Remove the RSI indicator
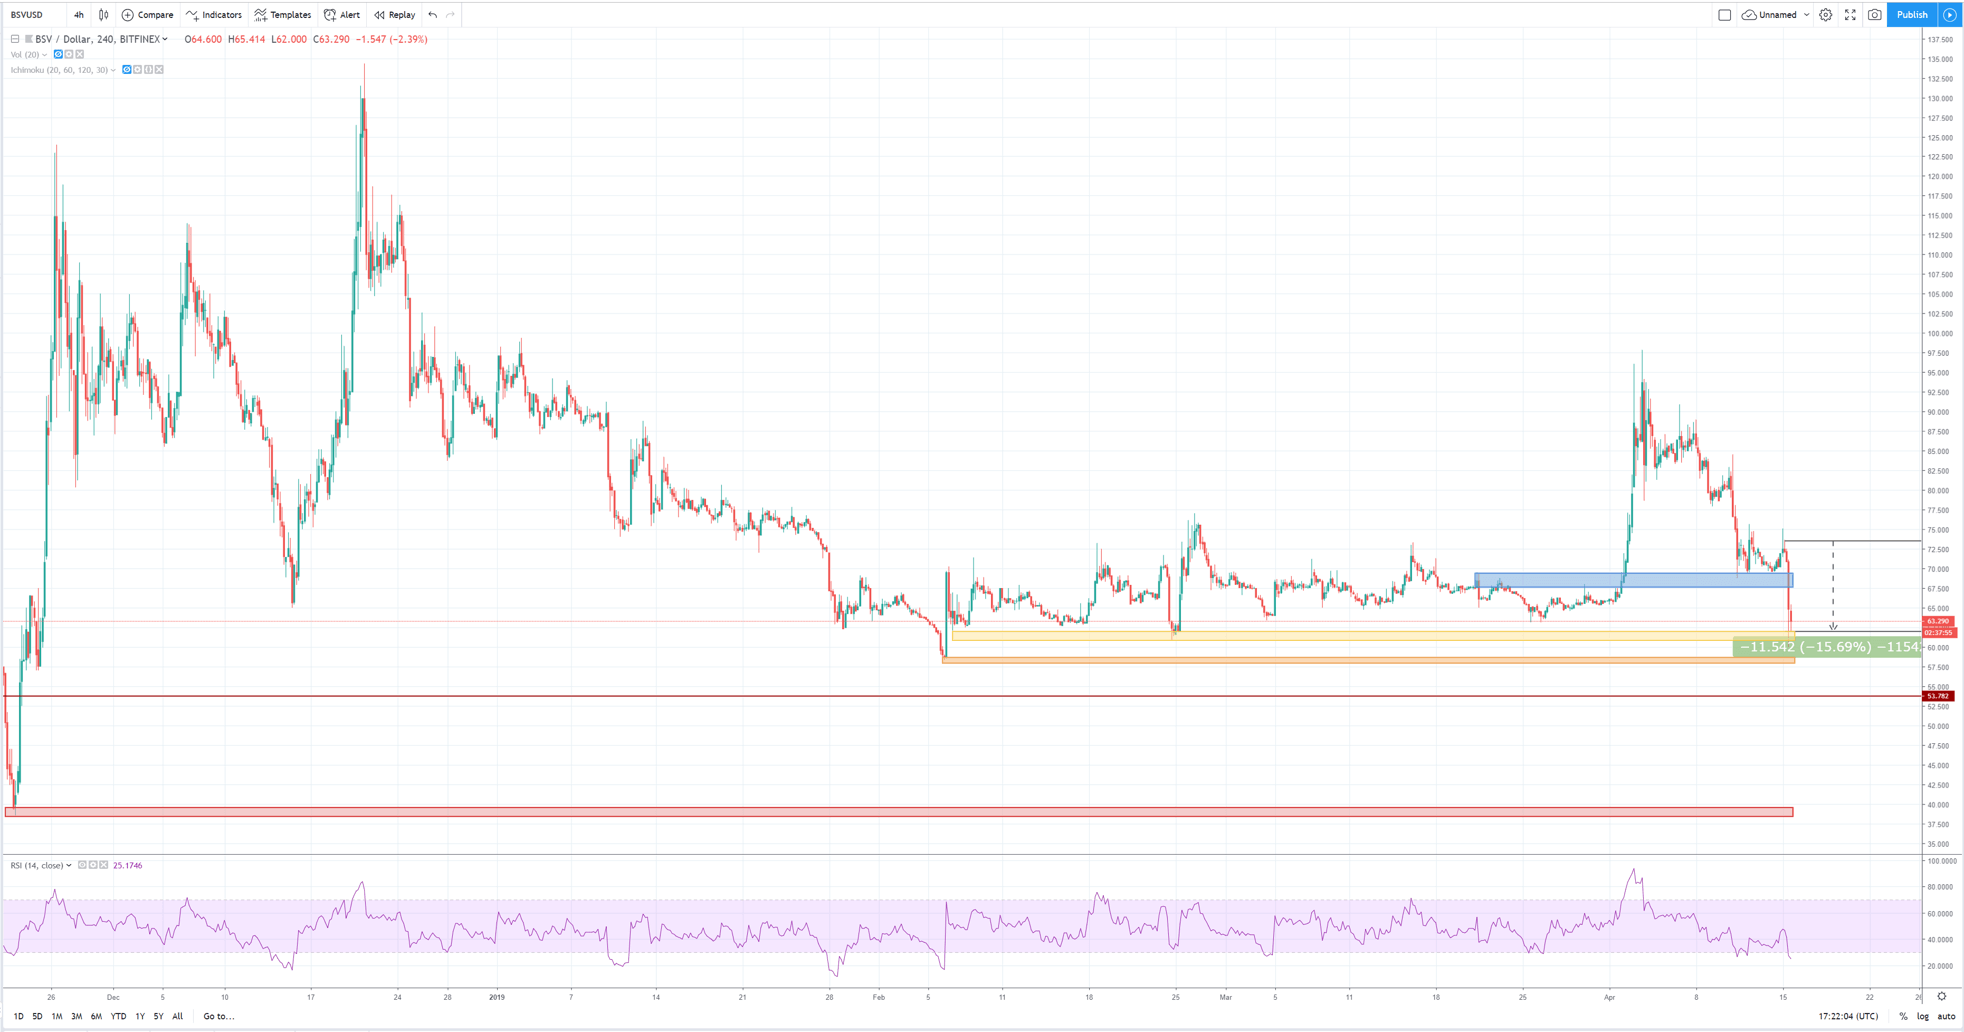 click(104, 865)
